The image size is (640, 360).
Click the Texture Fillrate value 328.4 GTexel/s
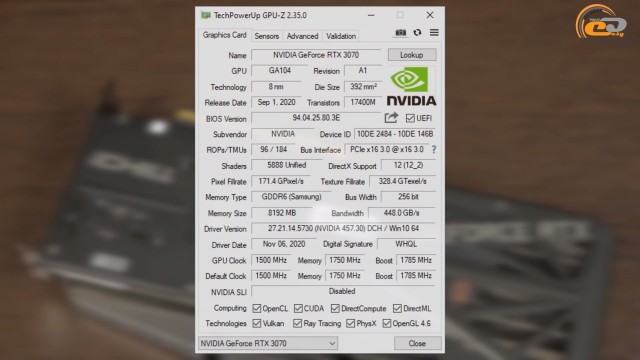pyautogui.click(x=403, y=181)
